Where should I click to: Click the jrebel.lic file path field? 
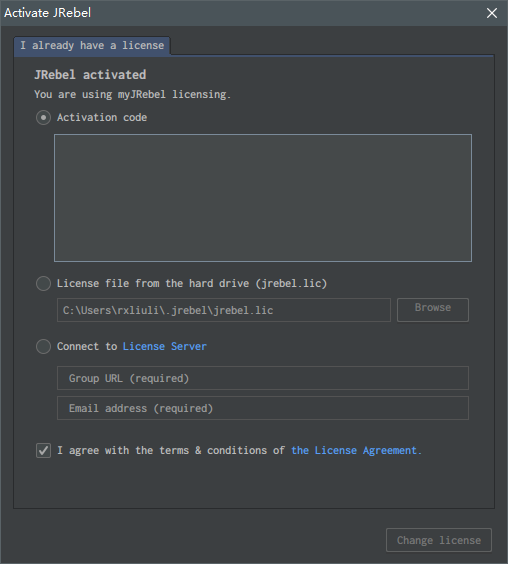point(224,310)
